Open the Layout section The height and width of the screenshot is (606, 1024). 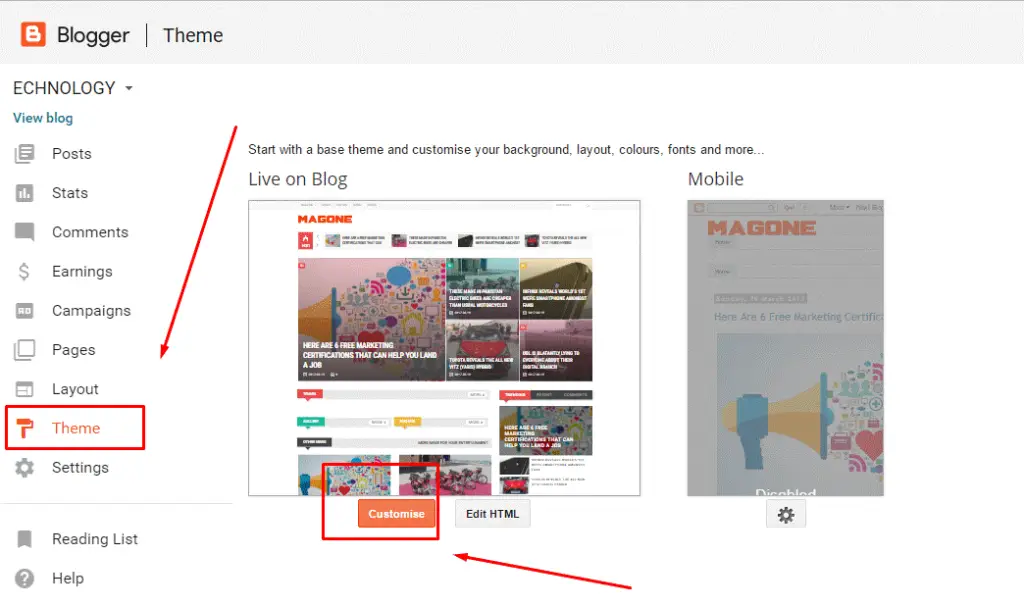(75, 389)
